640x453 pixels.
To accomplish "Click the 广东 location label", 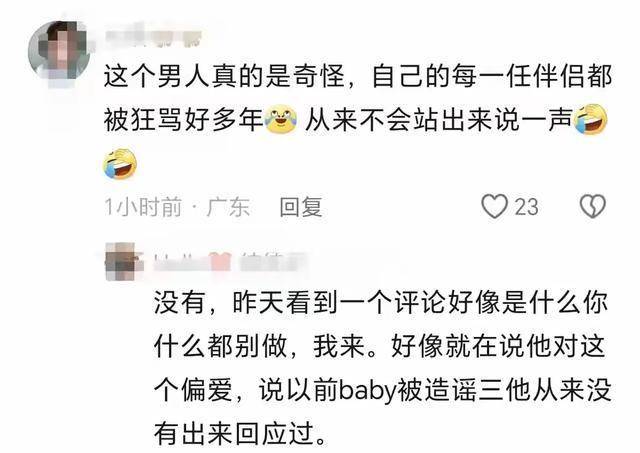I will [x=228, y=207].
